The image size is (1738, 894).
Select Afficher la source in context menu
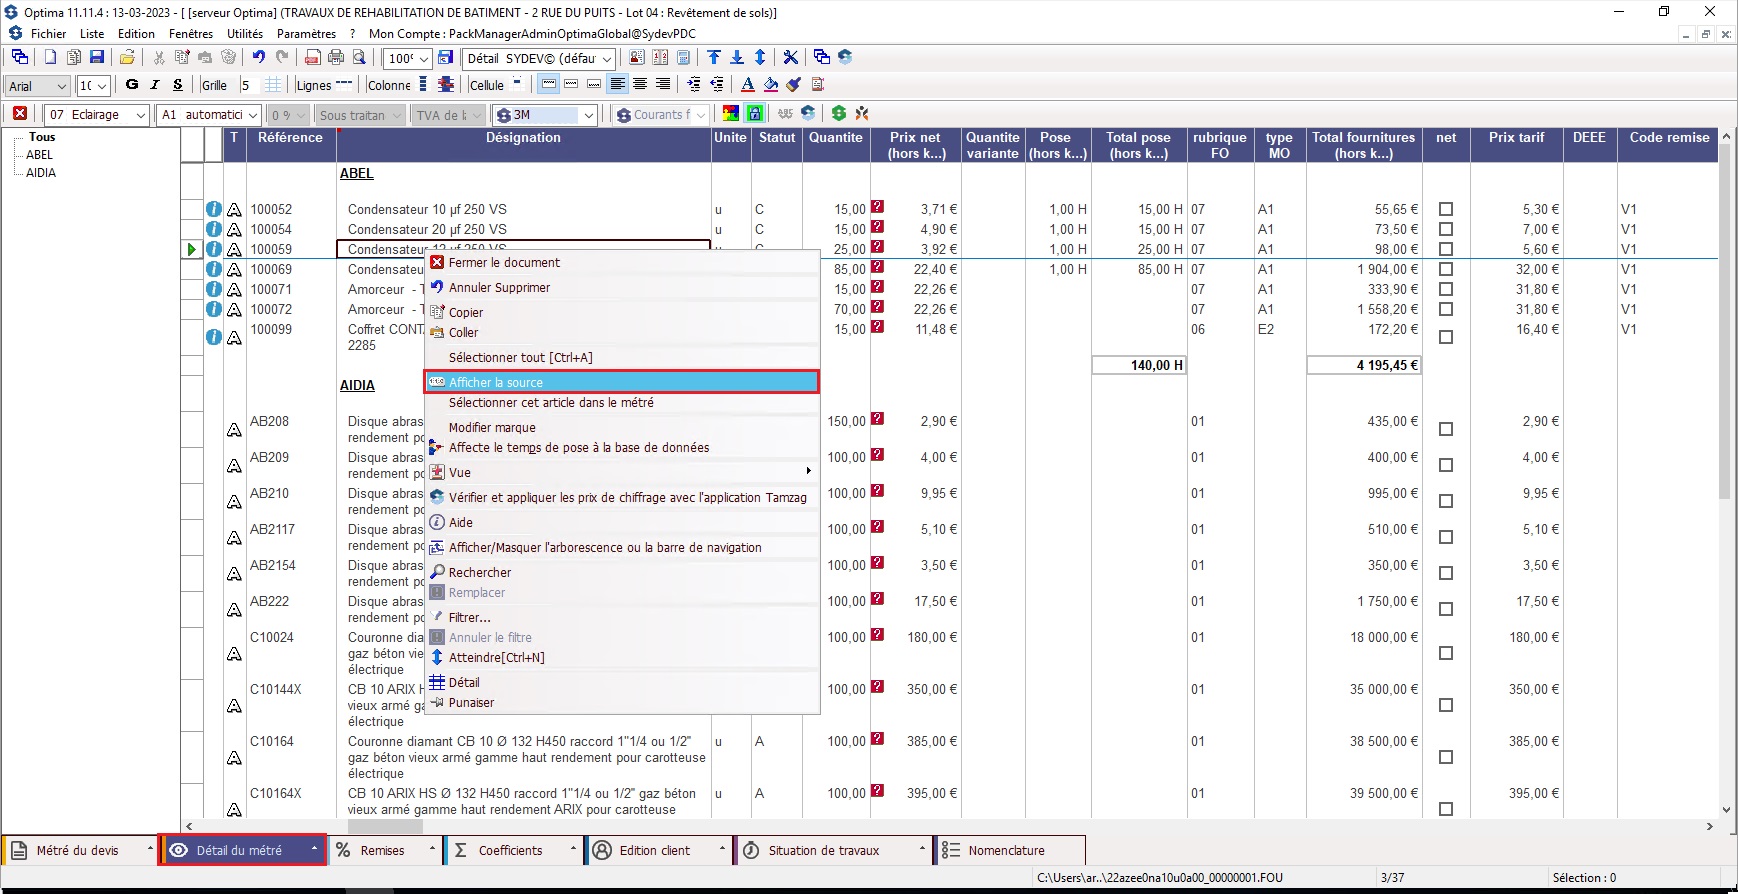click(x=622, y=382)
